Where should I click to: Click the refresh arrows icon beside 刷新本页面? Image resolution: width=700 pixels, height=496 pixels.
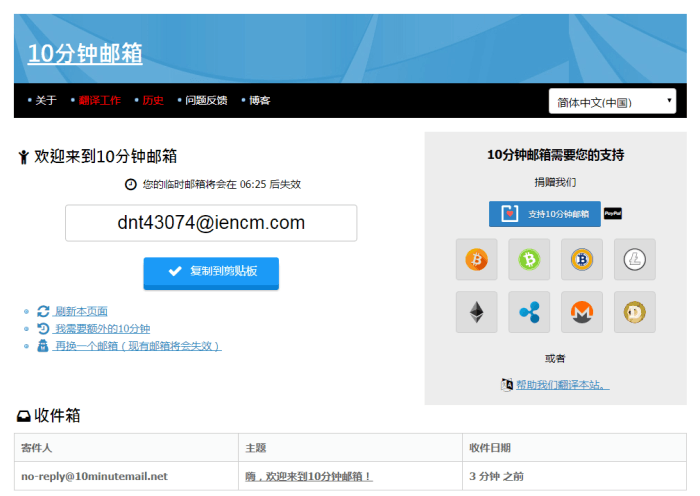tap(43, 311)
